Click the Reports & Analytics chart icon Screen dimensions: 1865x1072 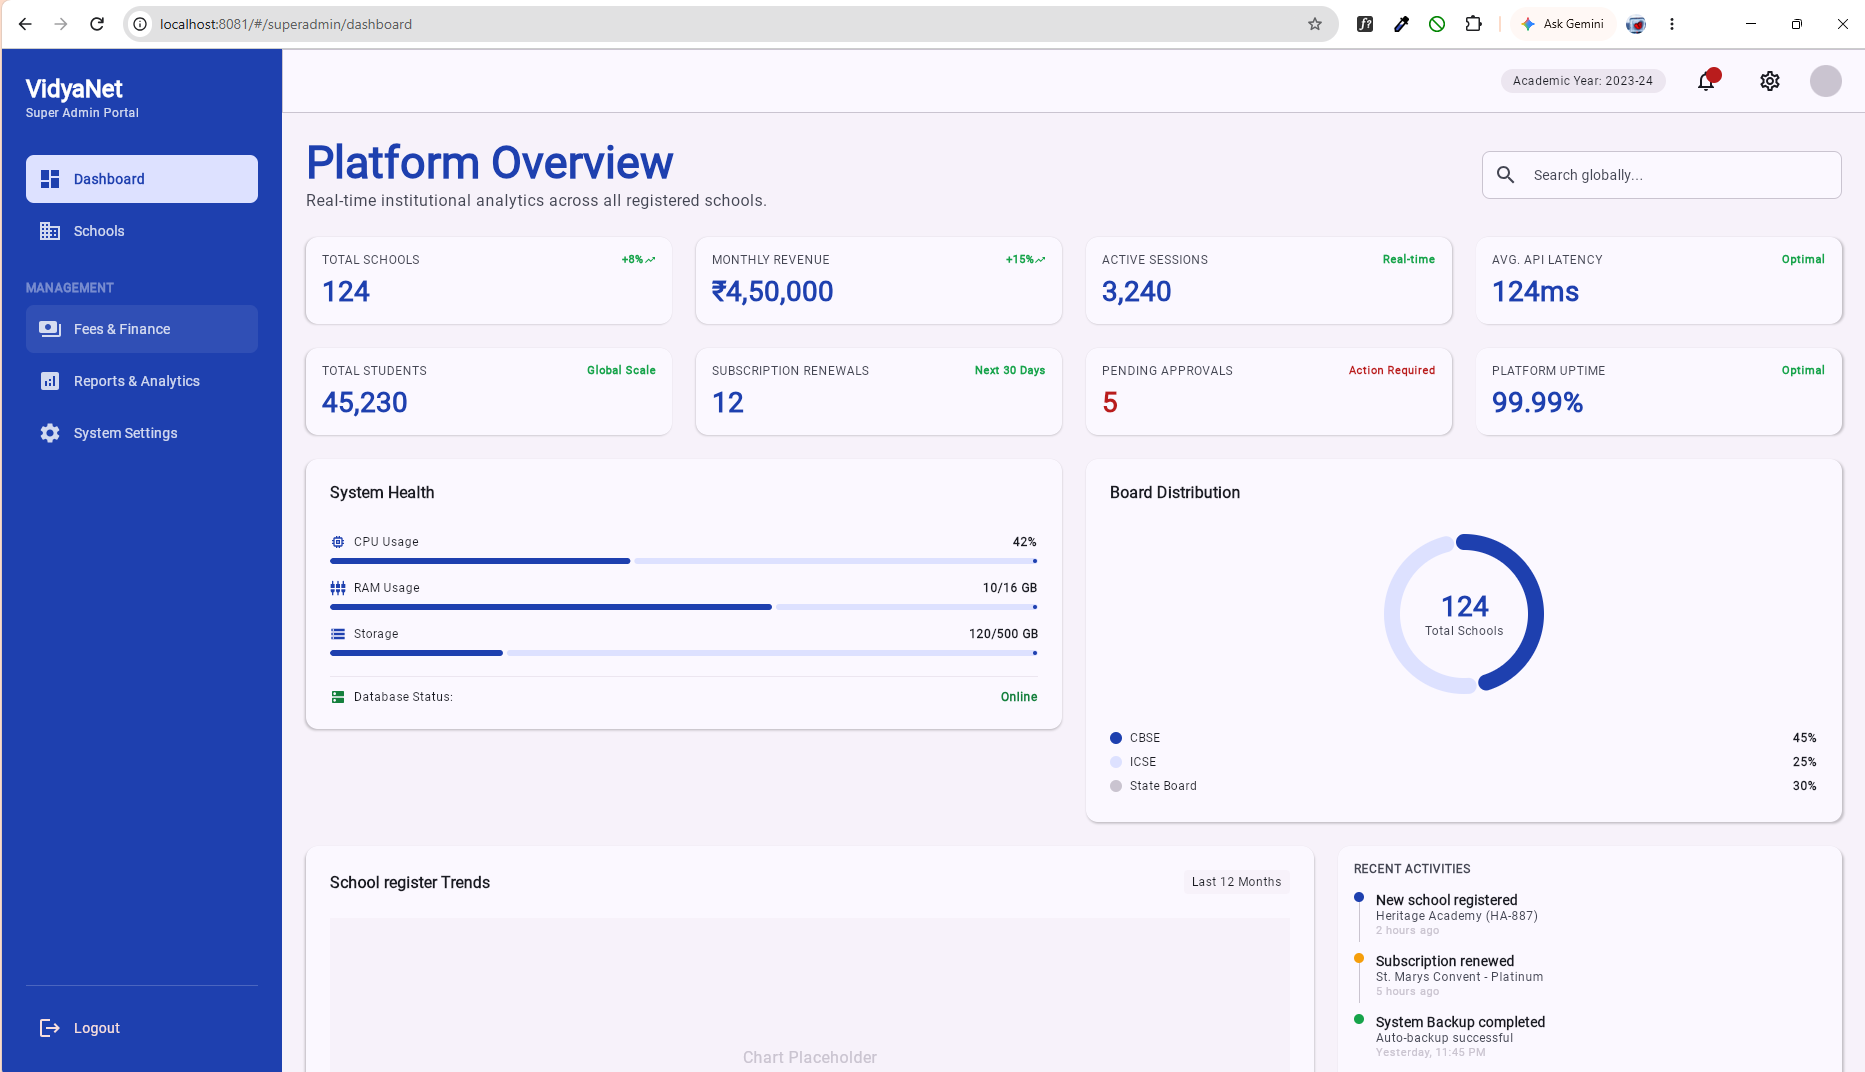50,381
